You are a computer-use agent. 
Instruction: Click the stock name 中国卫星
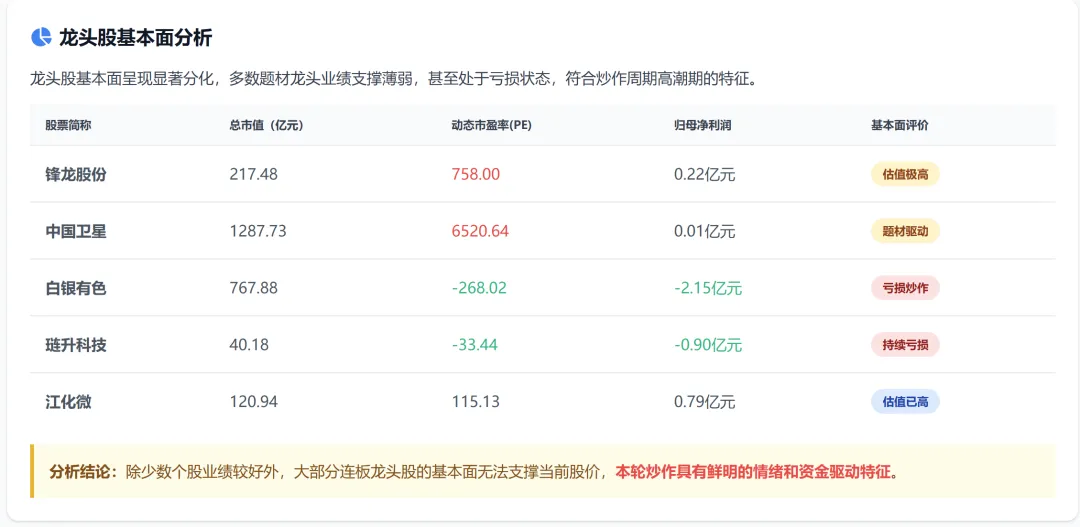click(x=76, y=231)
